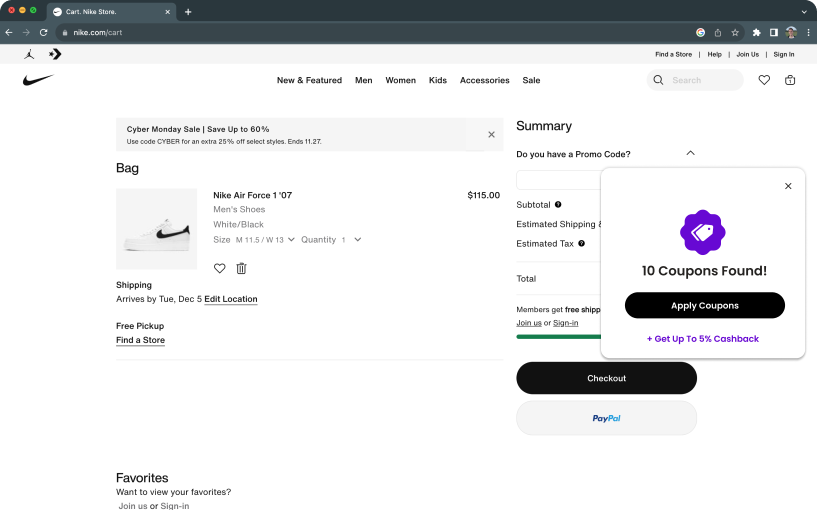Select the Cart. Nike Store tab

111,11
